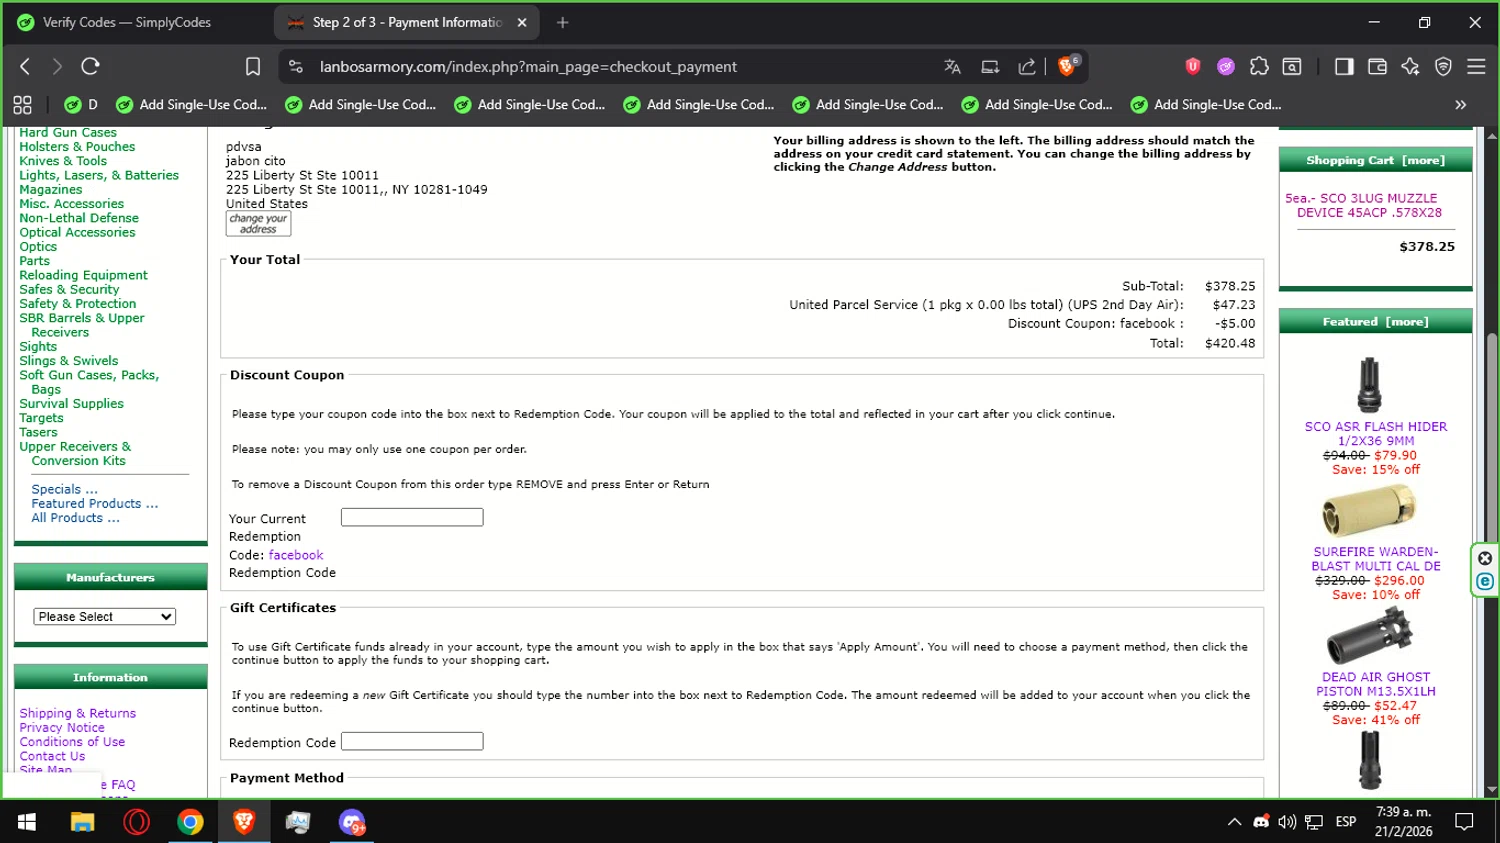Open the red shield extension icon
The image size is (1500, 843).
pos(1193,66)
